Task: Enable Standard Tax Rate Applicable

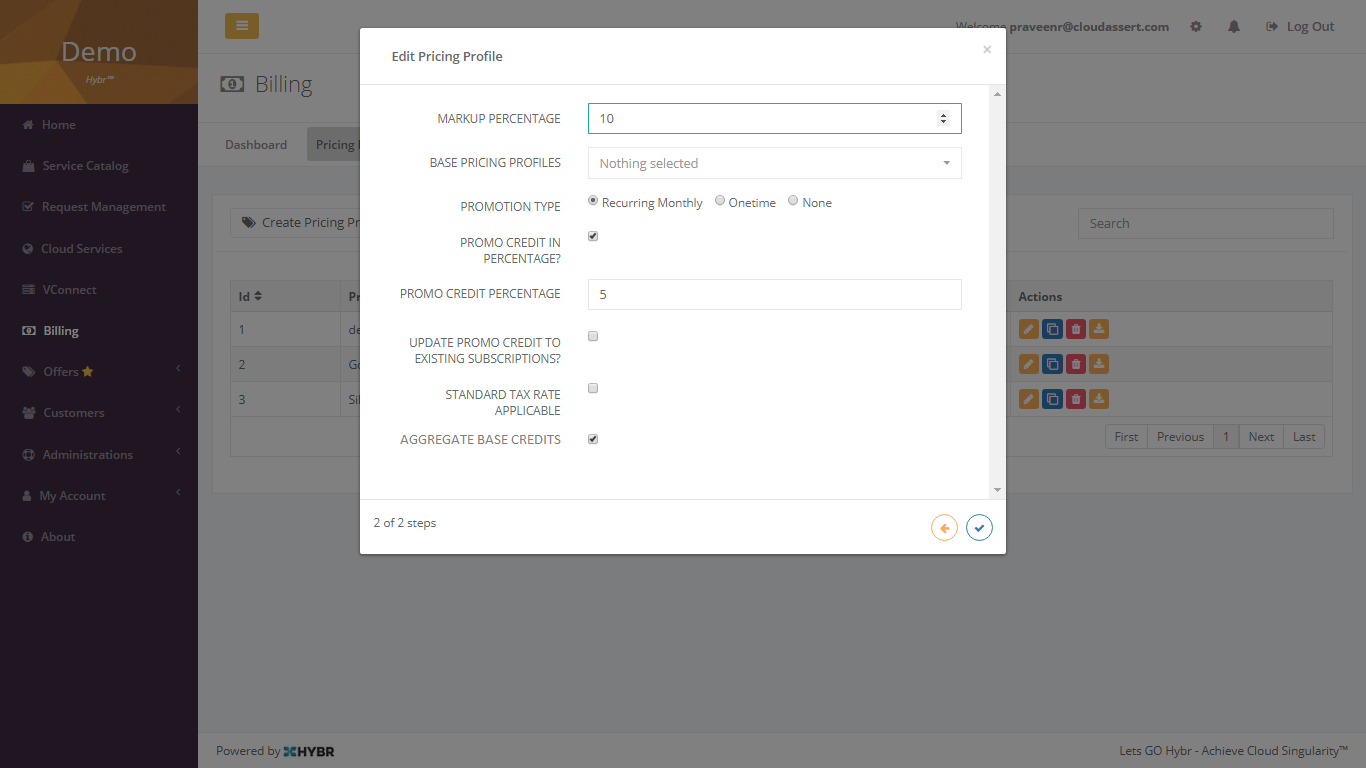Action: click(593, 388)
